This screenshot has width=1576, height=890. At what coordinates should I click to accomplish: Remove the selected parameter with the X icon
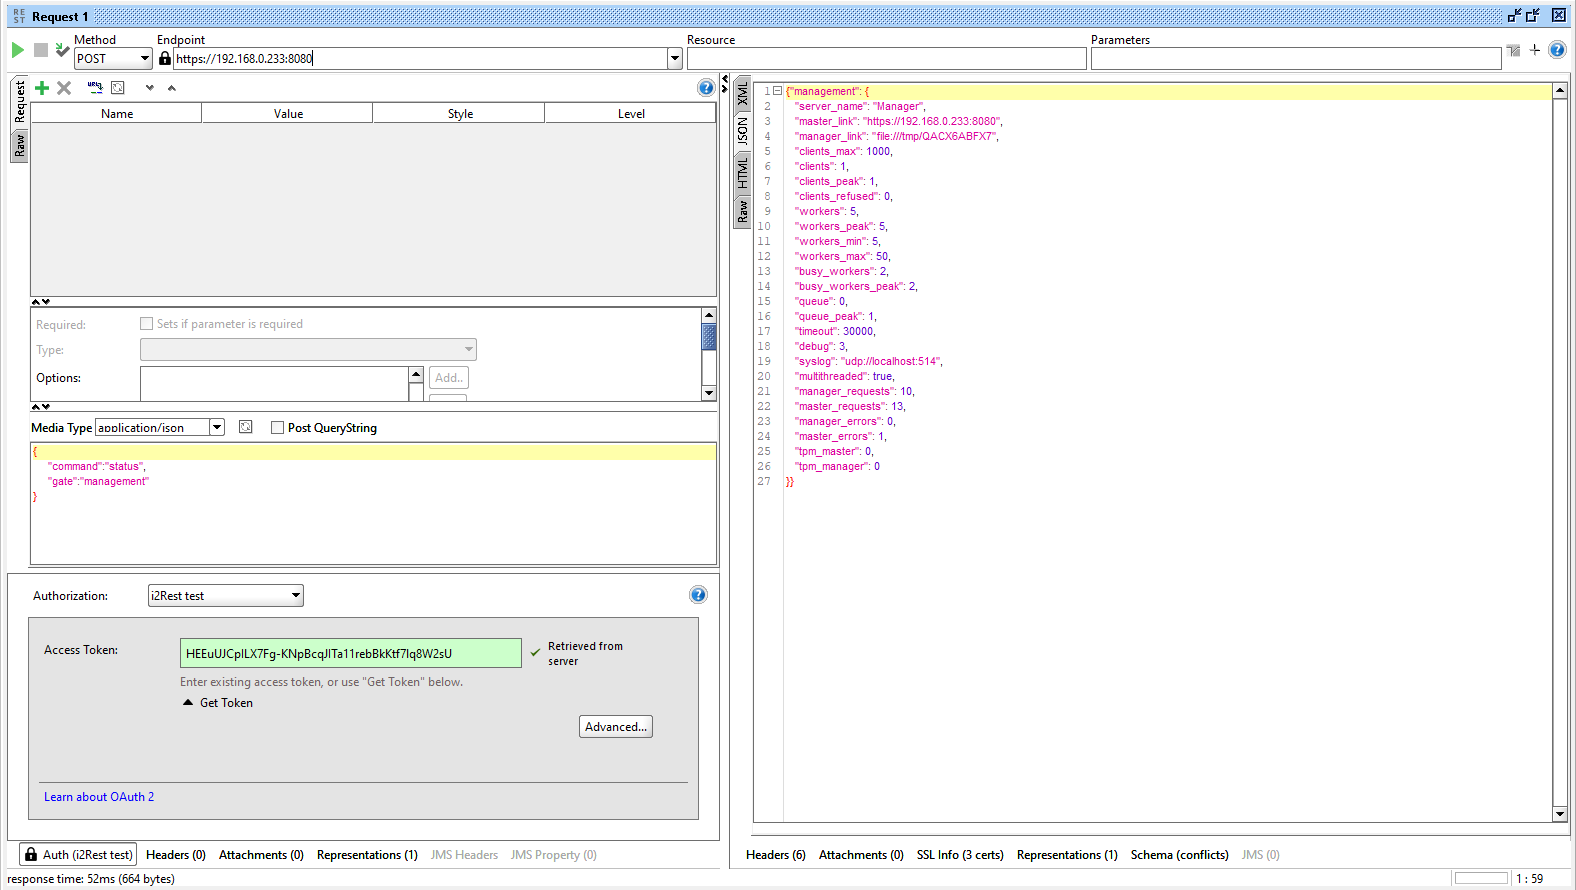pos(64,88)
